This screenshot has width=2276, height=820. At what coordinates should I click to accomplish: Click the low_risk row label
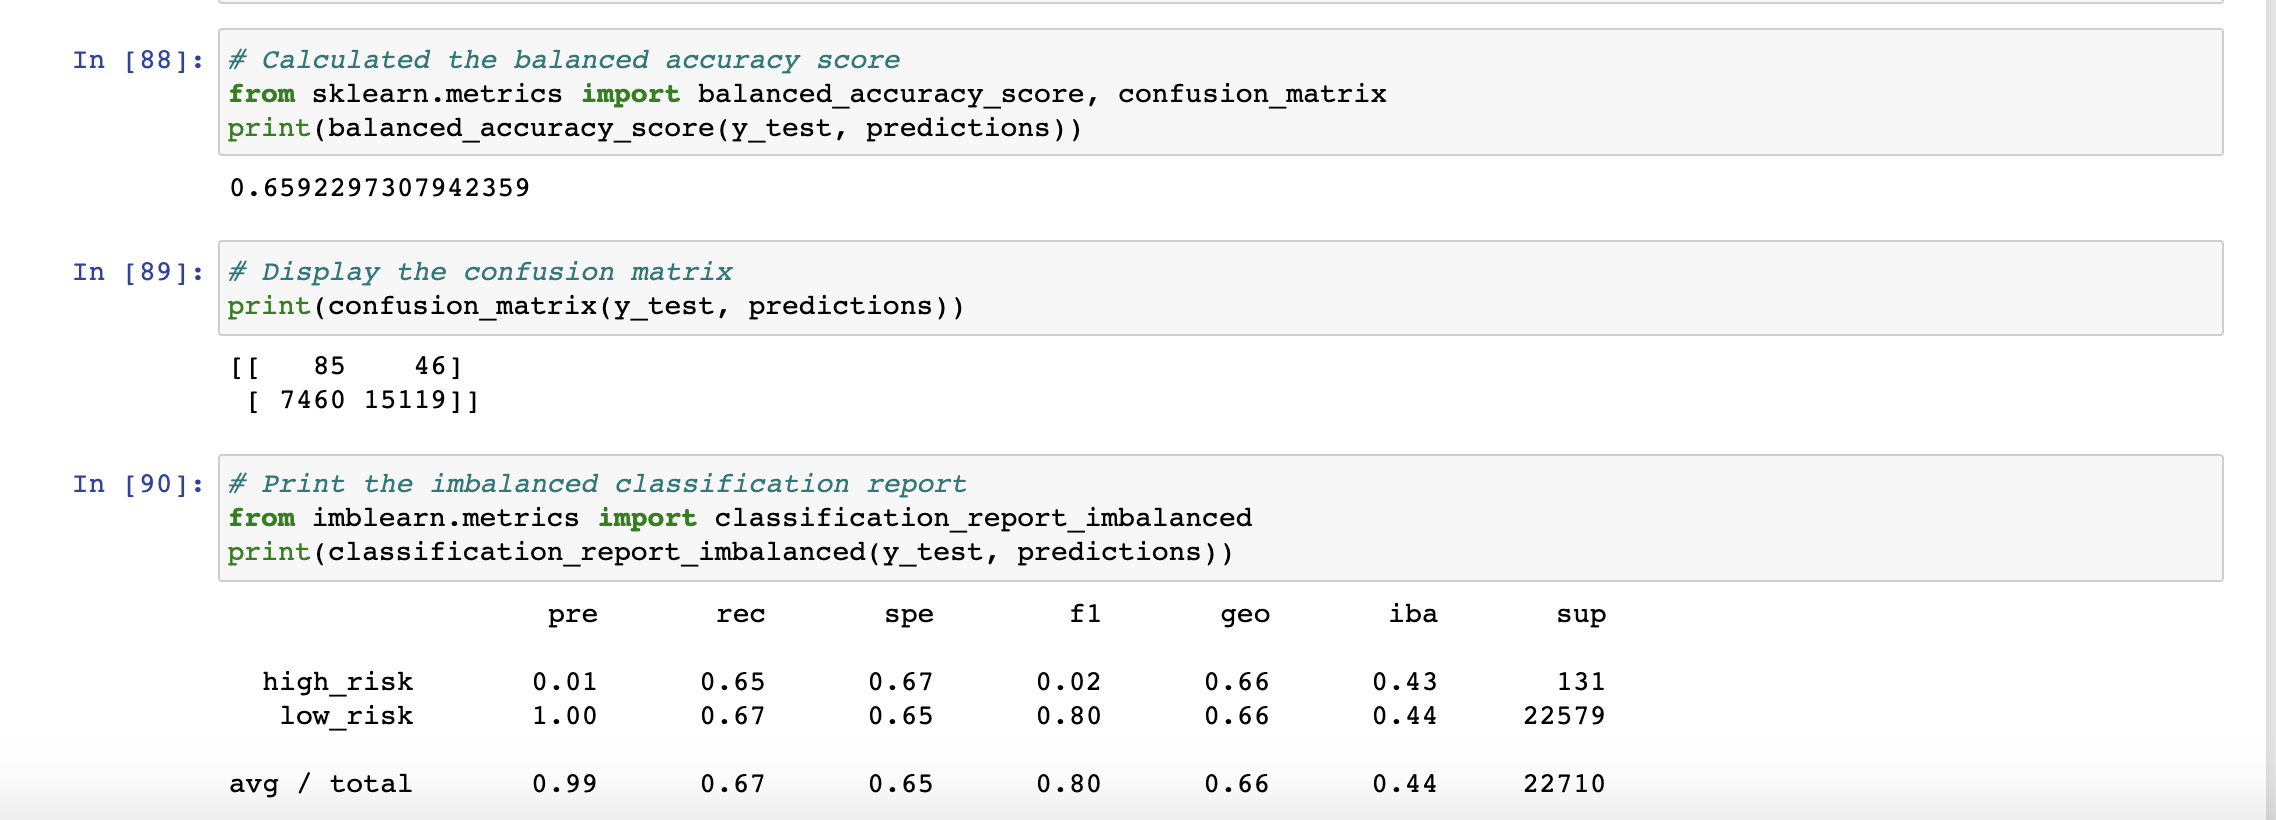tap(346, 716)
